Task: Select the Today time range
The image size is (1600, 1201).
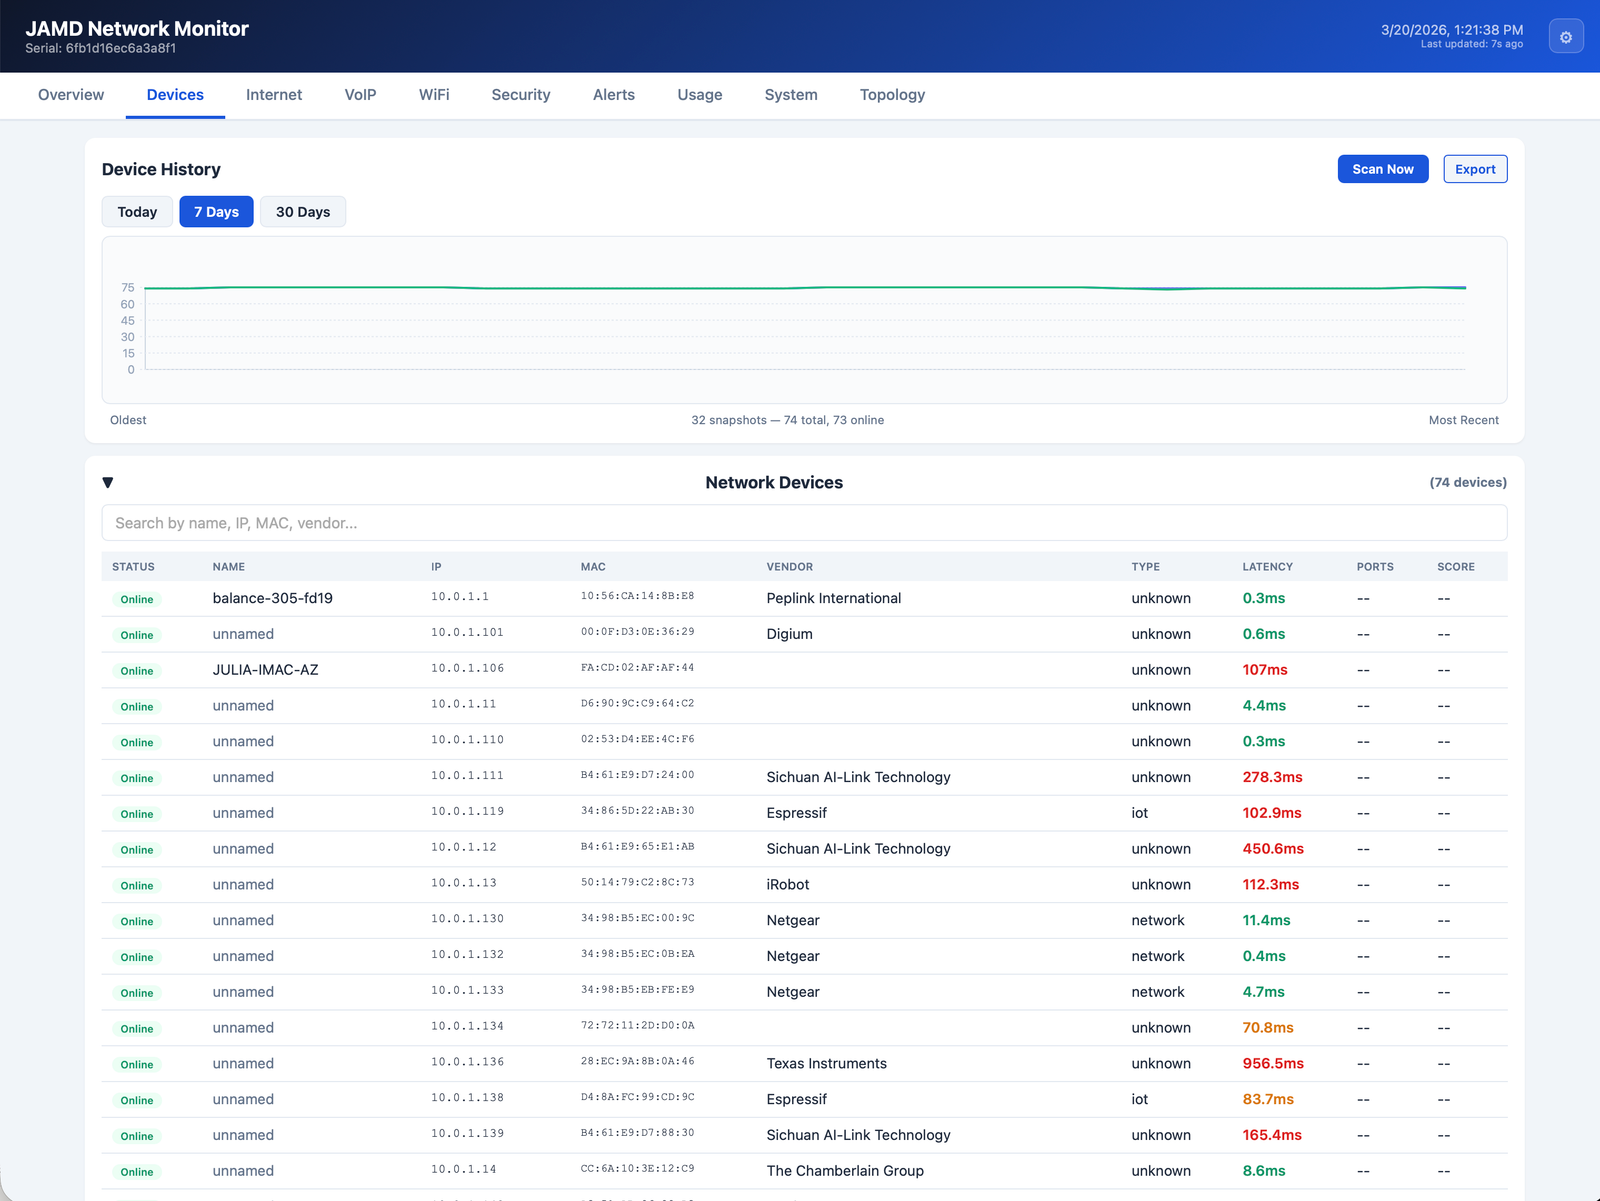Action: tap(136, 211)
